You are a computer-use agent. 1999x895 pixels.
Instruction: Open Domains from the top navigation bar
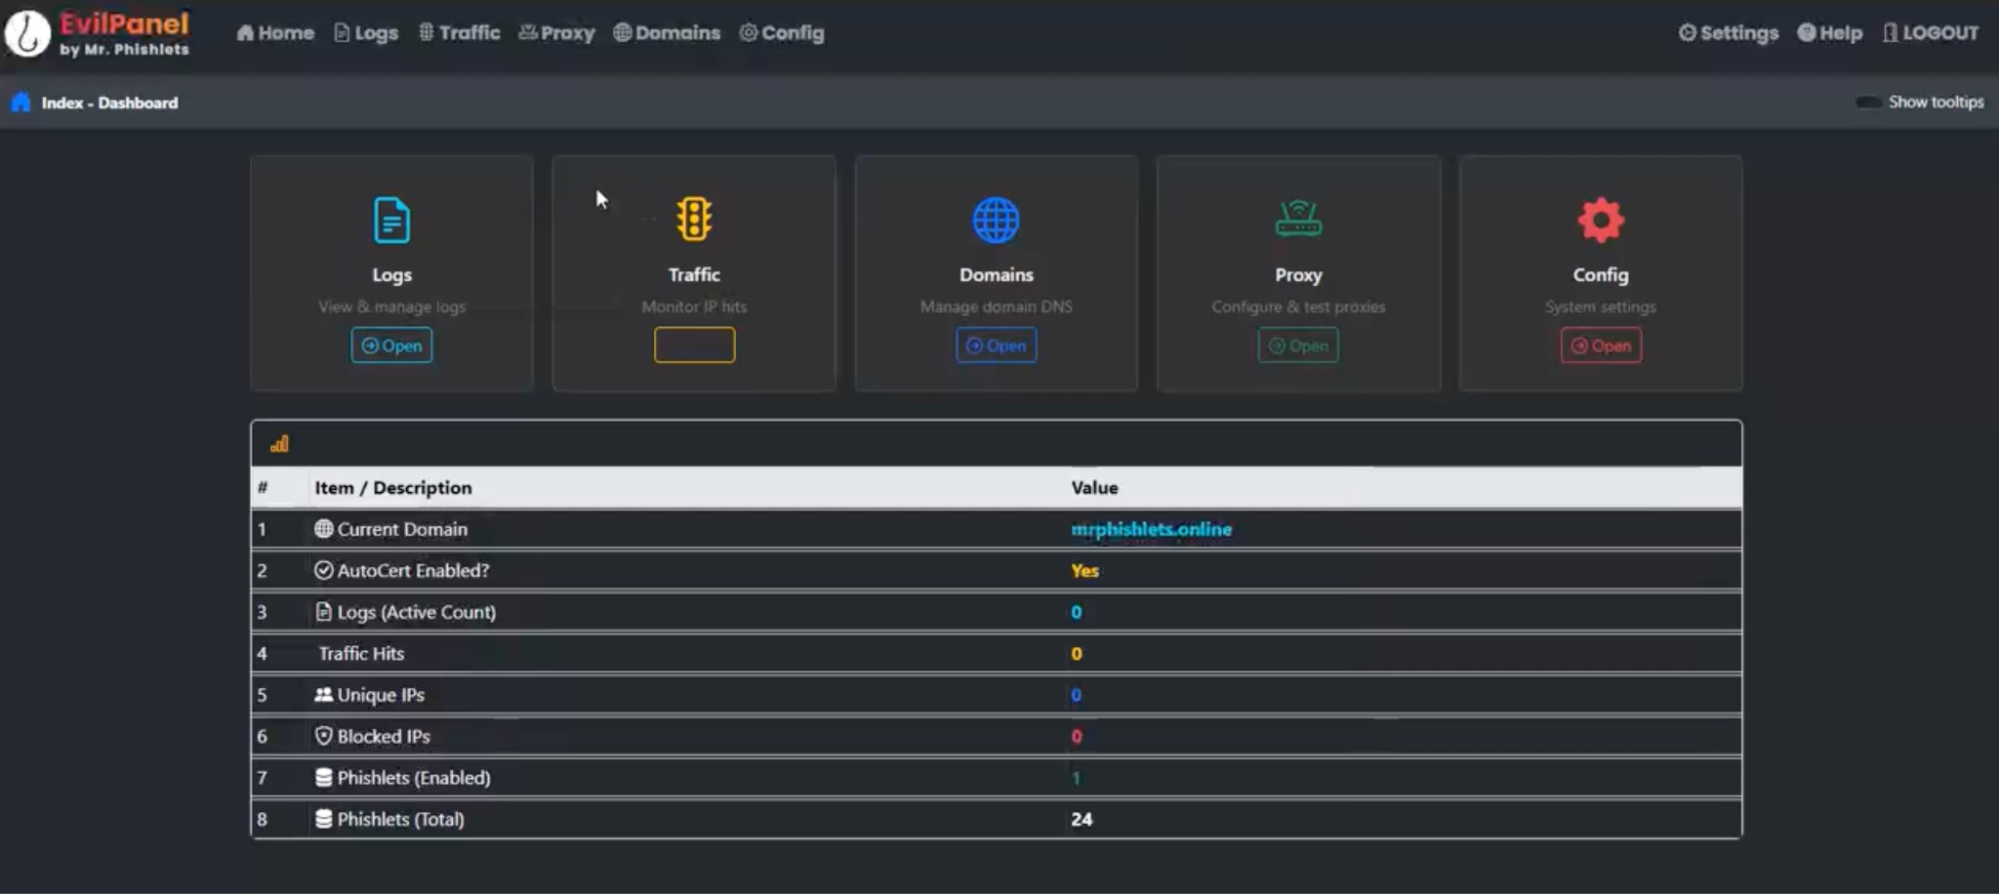tap(667, 33)
